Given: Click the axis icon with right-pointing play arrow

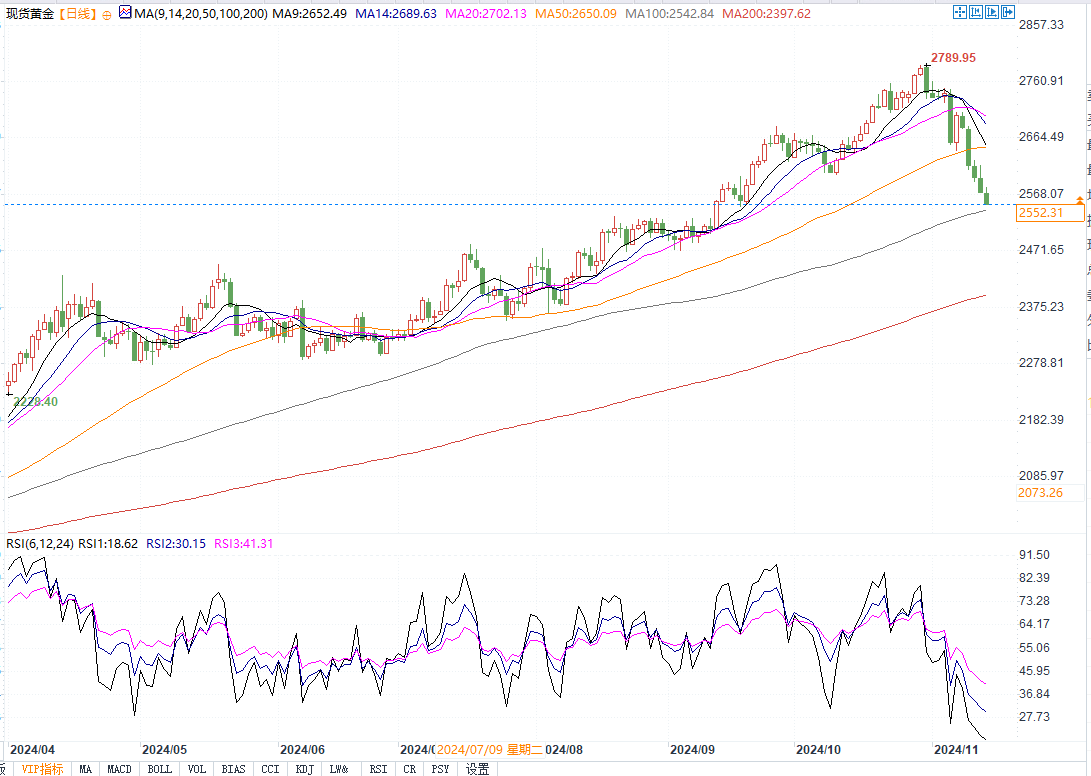Looking at the screenshot, I should click(990, 12).
